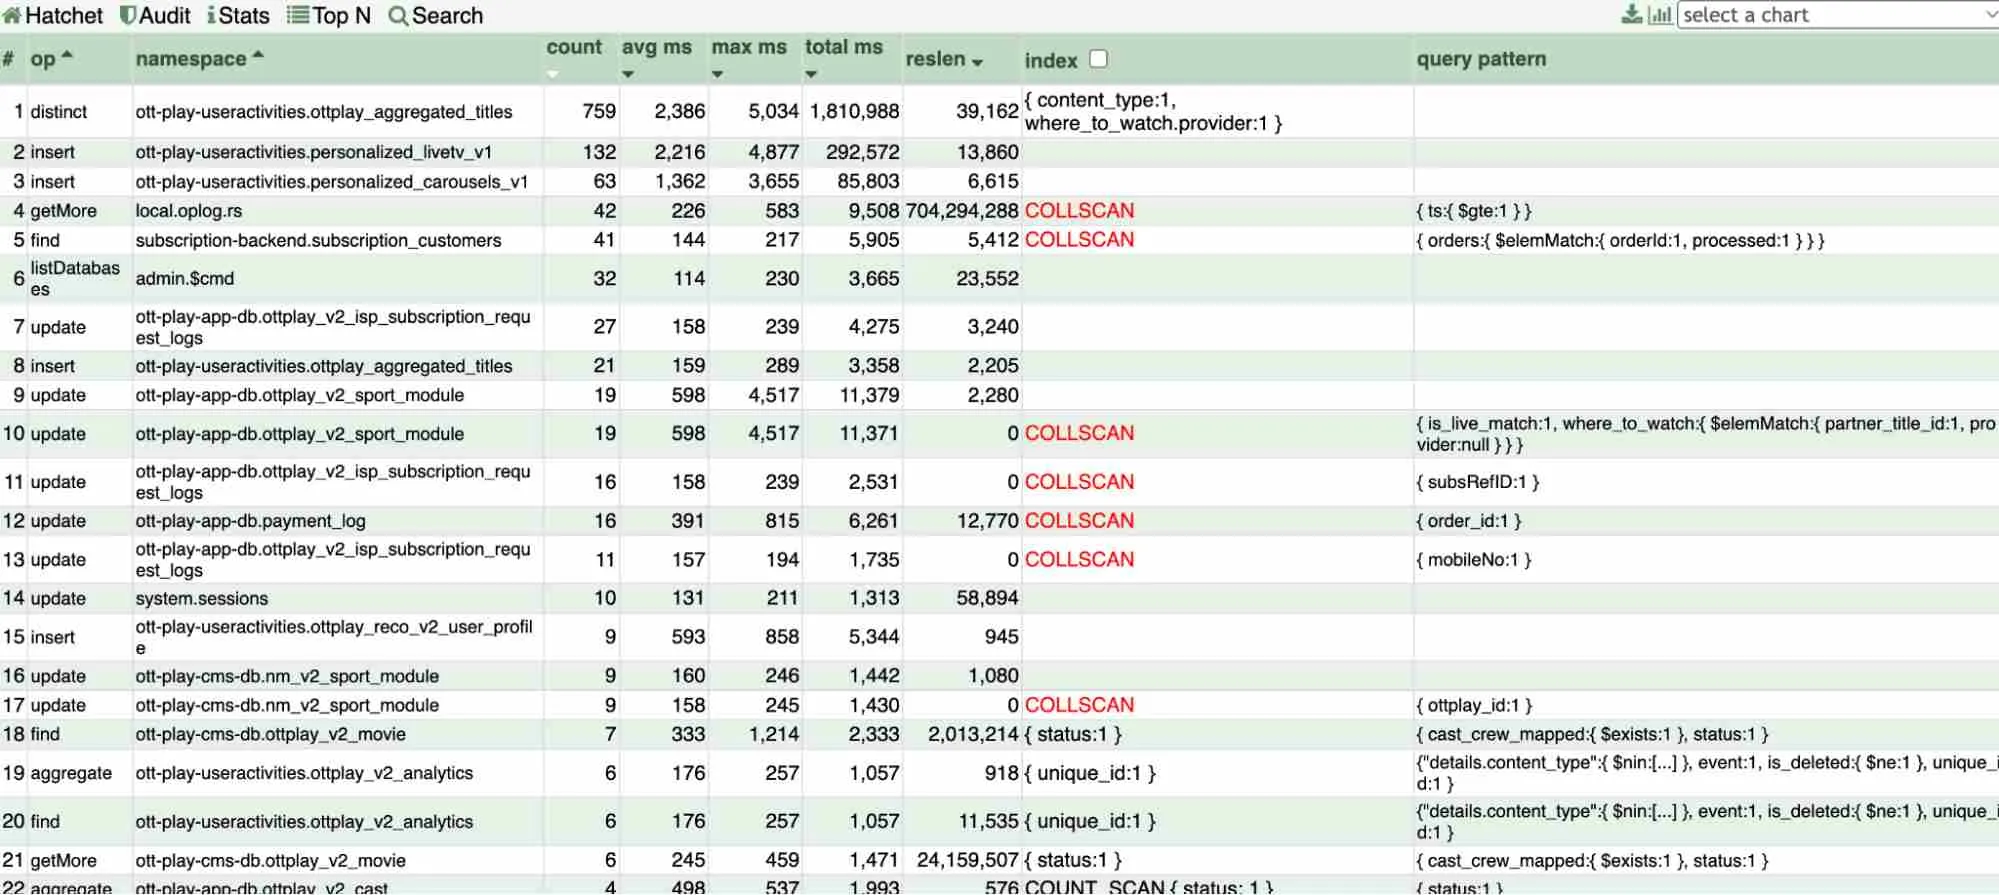Open the Hatchet home link
Image resolution: width=1999 pixels, height=895 pixels.
tap(53, 15)
